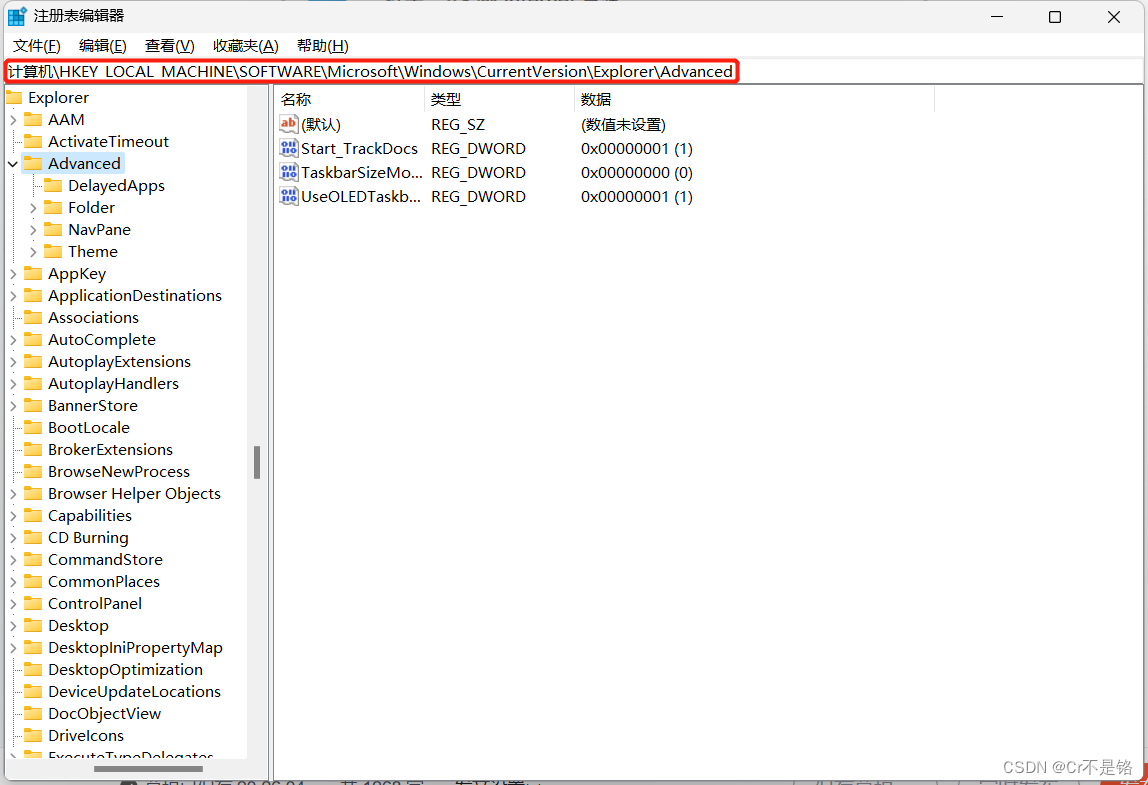
Task: Click the AAM folder icon
Action: pos(33,119)
